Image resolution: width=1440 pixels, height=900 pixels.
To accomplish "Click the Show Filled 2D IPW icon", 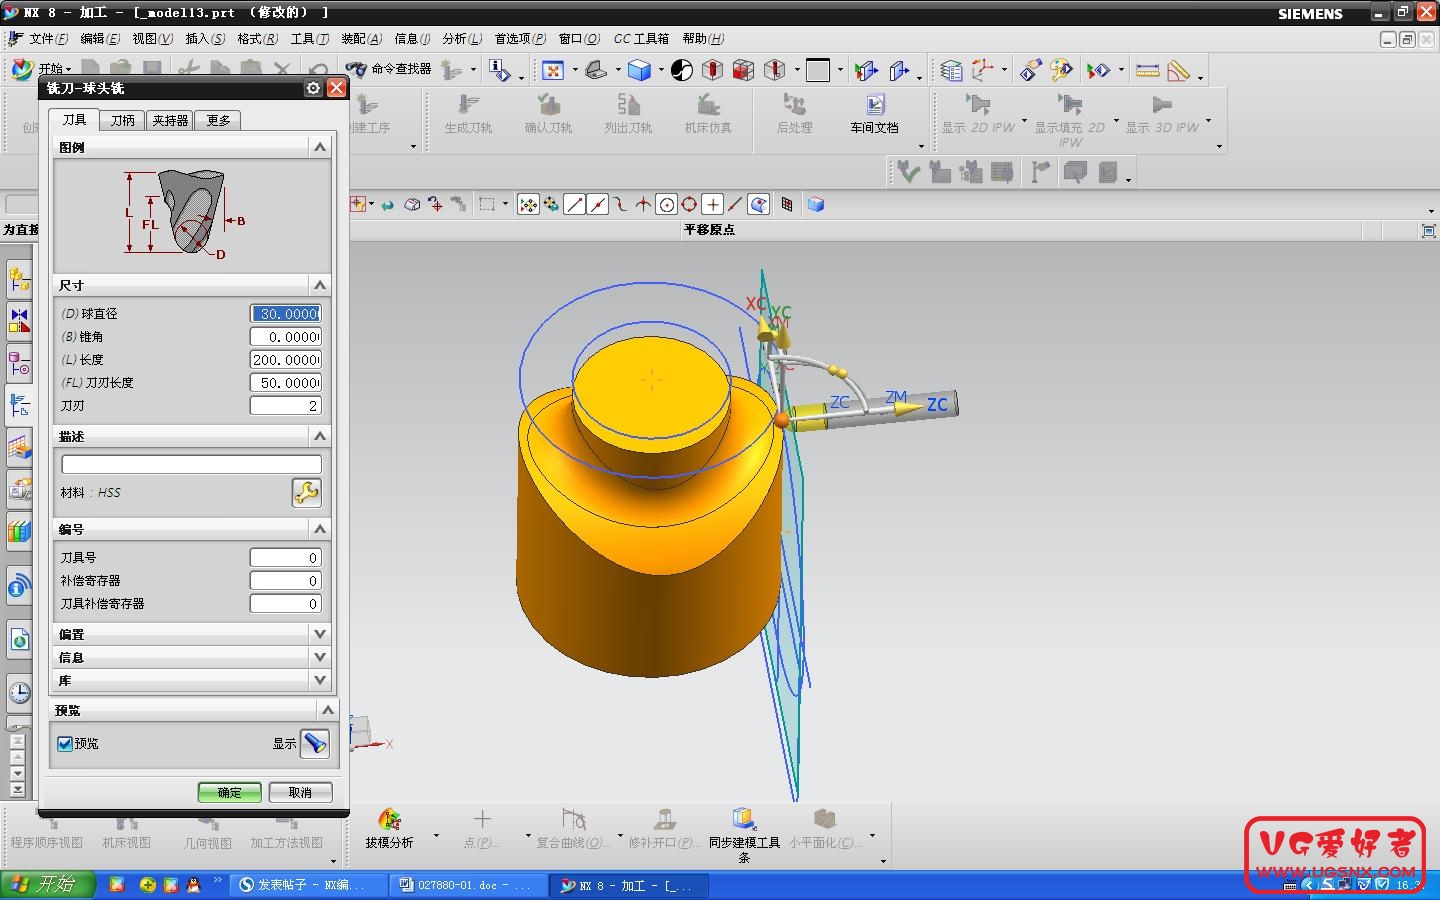I will click(1069, 104).
